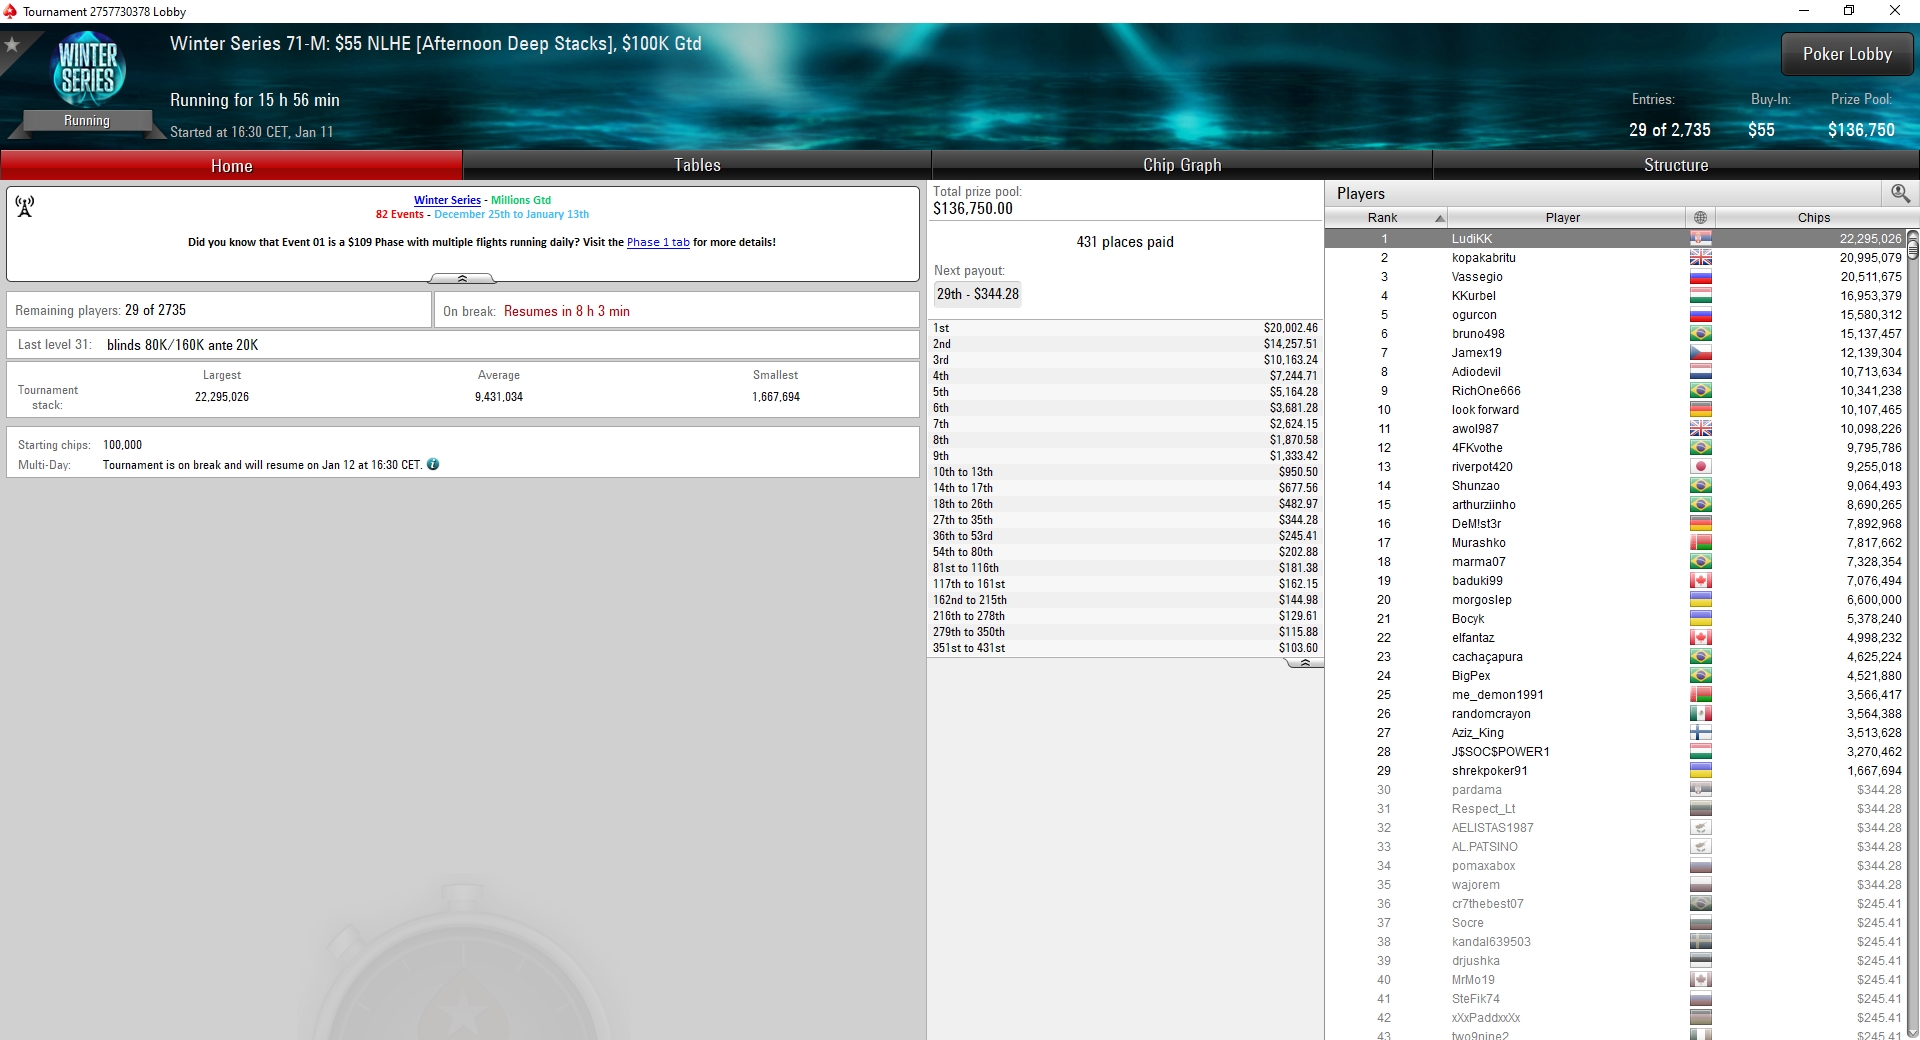Click kopakabritu's country flag

point(1700,258)
